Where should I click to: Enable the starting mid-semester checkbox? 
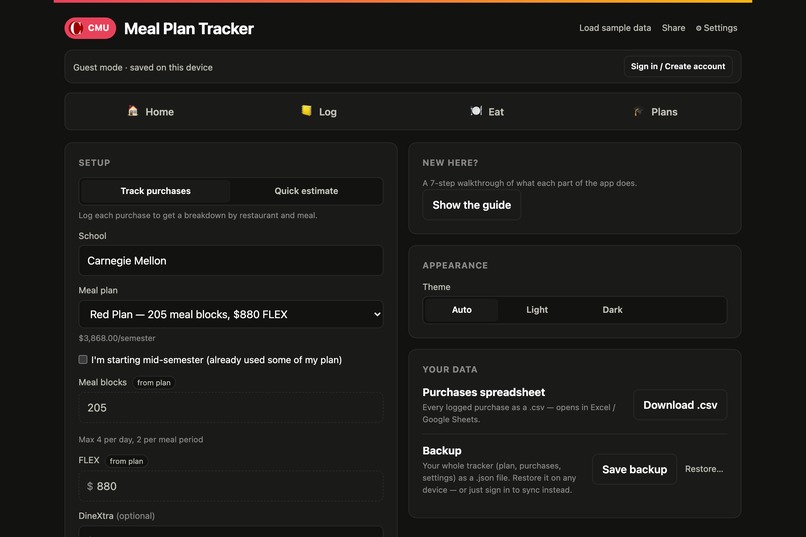pos(83,360)
